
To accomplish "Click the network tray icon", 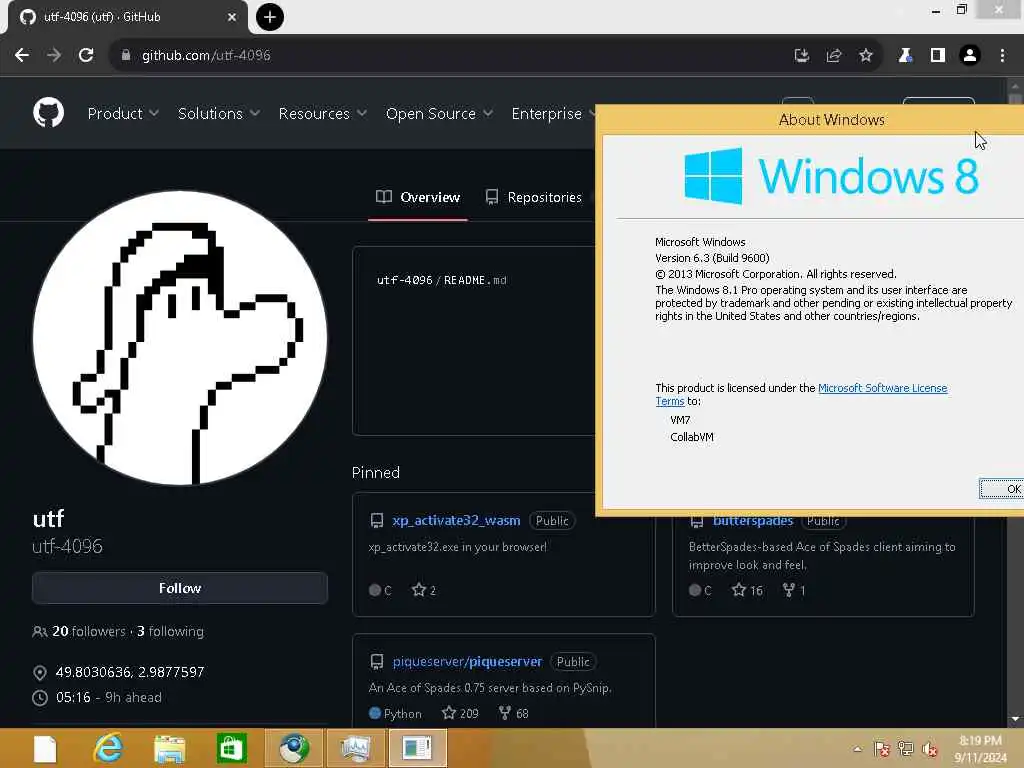I will point(906,749).
